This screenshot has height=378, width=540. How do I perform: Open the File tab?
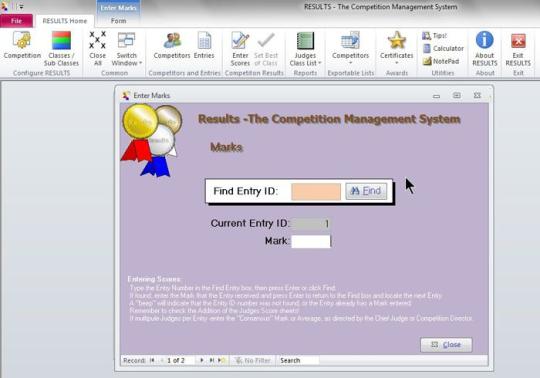pos(16,21)
